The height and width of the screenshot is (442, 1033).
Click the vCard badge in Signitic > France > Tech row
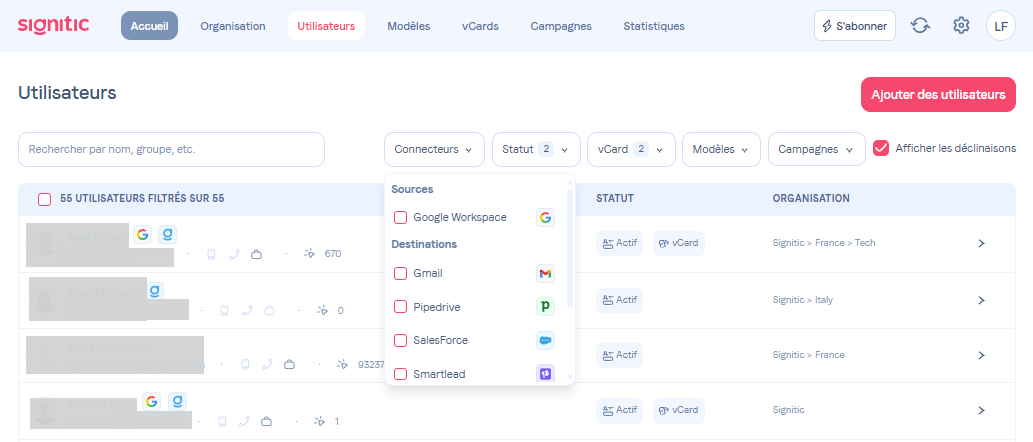[679, 243]
